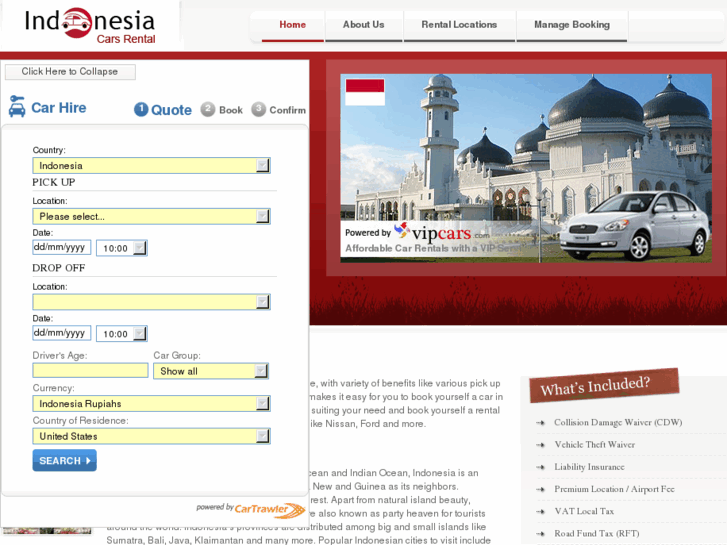Screen dimensions: 727x545
Task: Select the step 2 Book indicator
Action: [222, 110]
